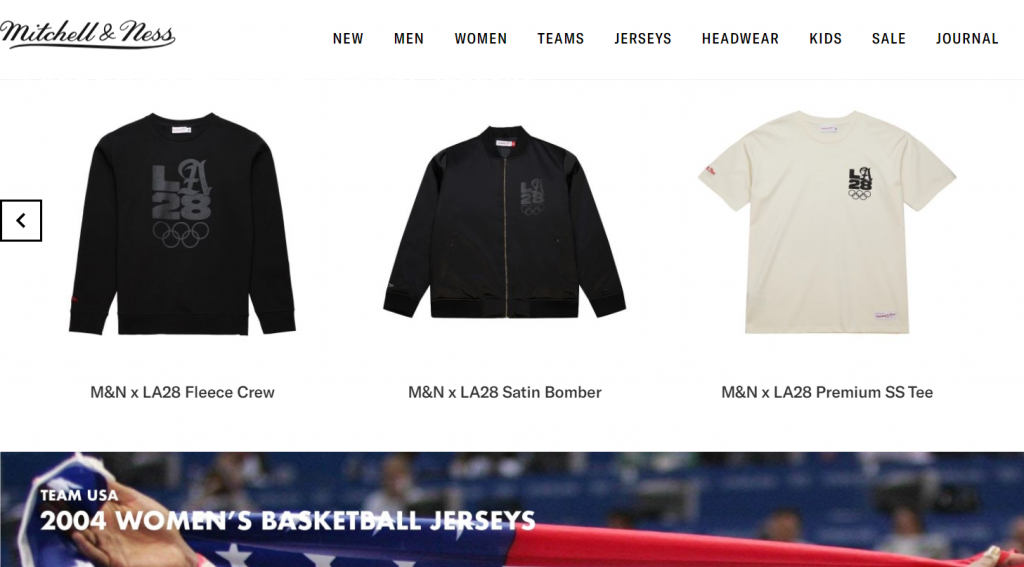View black LA28 Fleece Crew sweatshirt image

click(182, 224)
